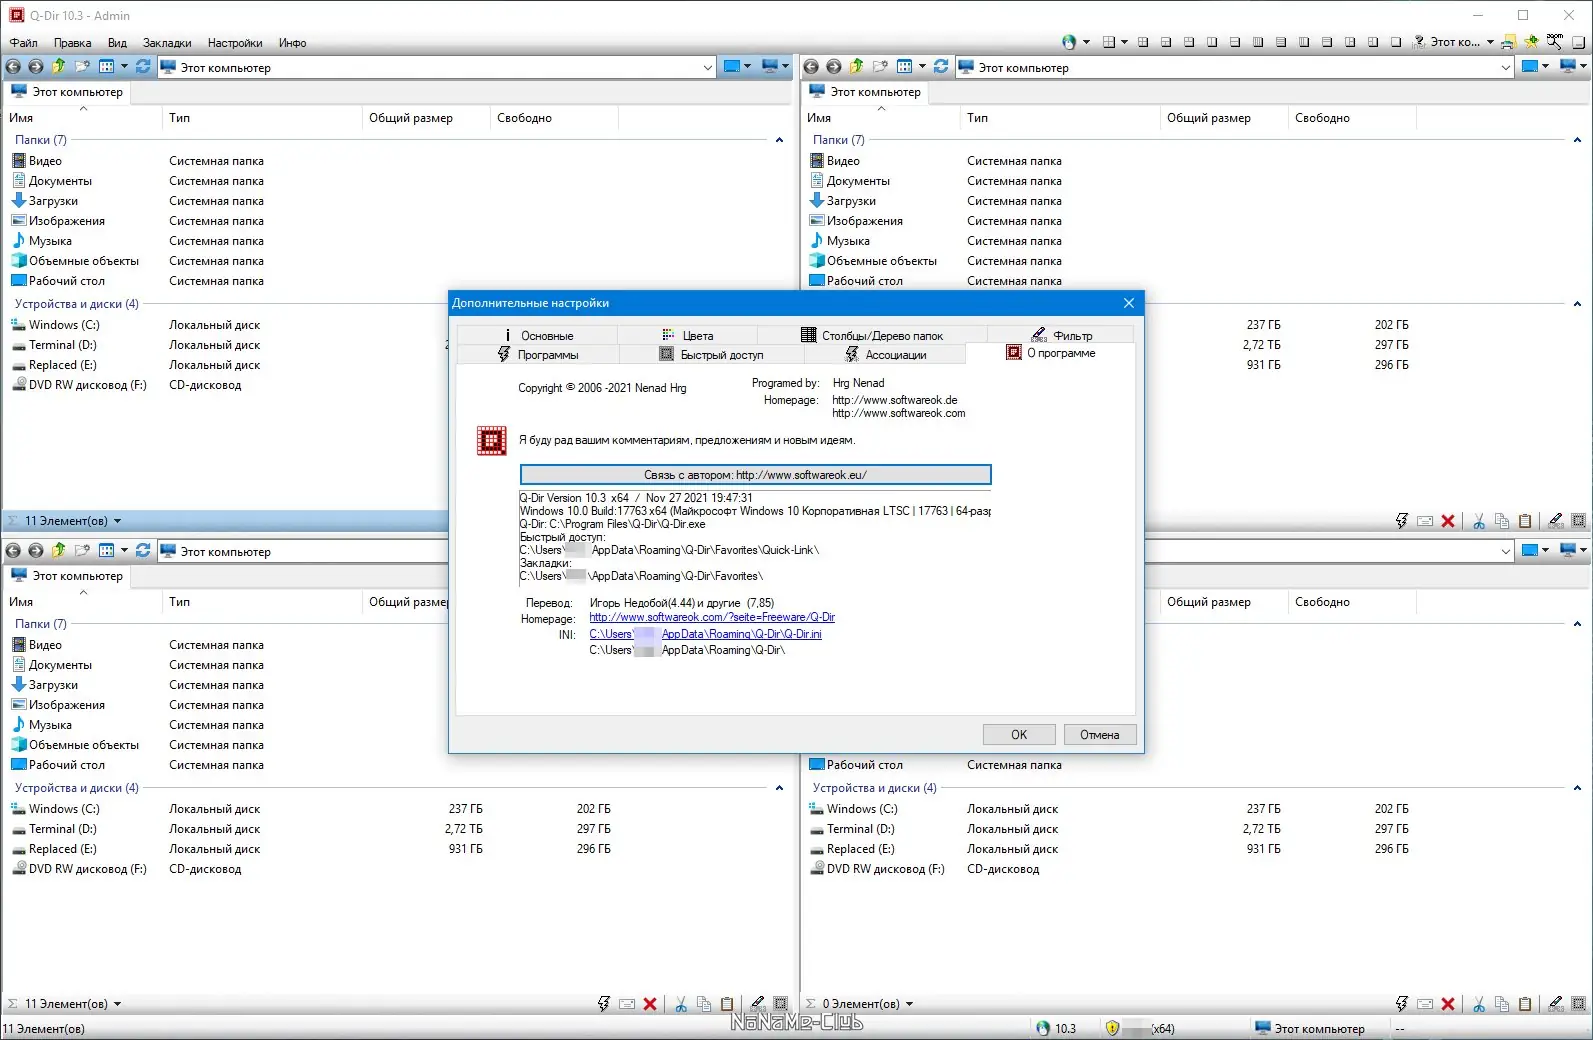Open the printer icon in main toolbar
Image resolution: width=1593 pixels, height=1040 pixels.
1508,42
